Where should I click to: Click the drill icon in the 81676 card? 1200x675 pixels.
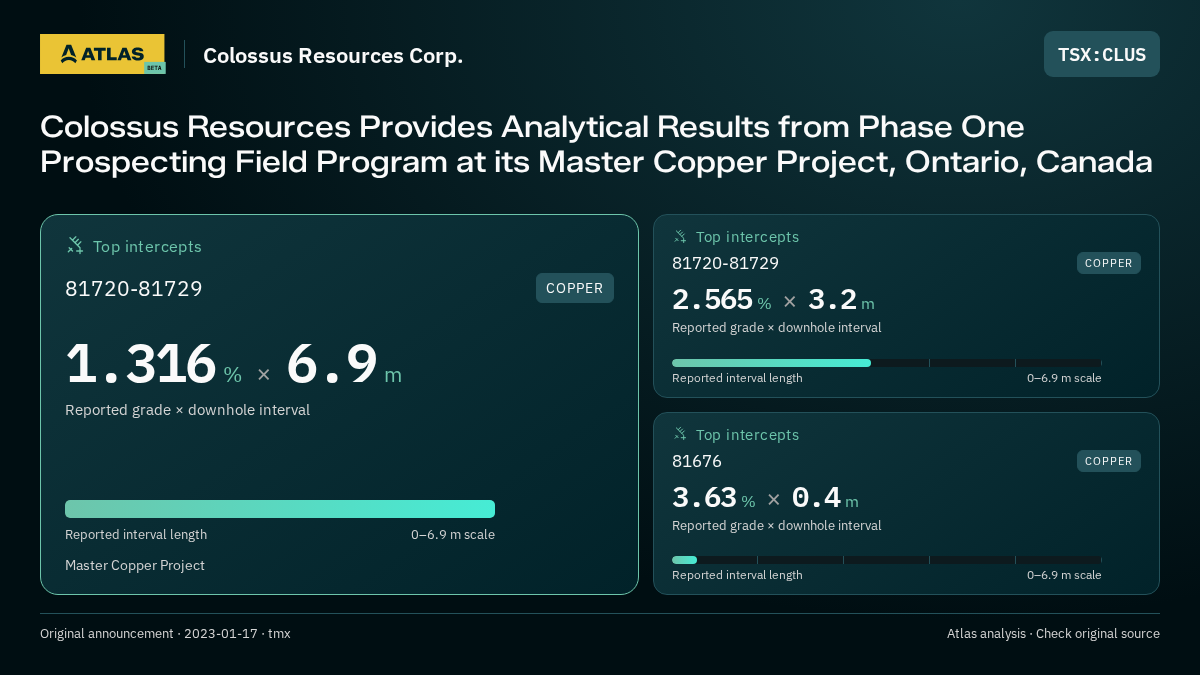(x=680, y=434)
